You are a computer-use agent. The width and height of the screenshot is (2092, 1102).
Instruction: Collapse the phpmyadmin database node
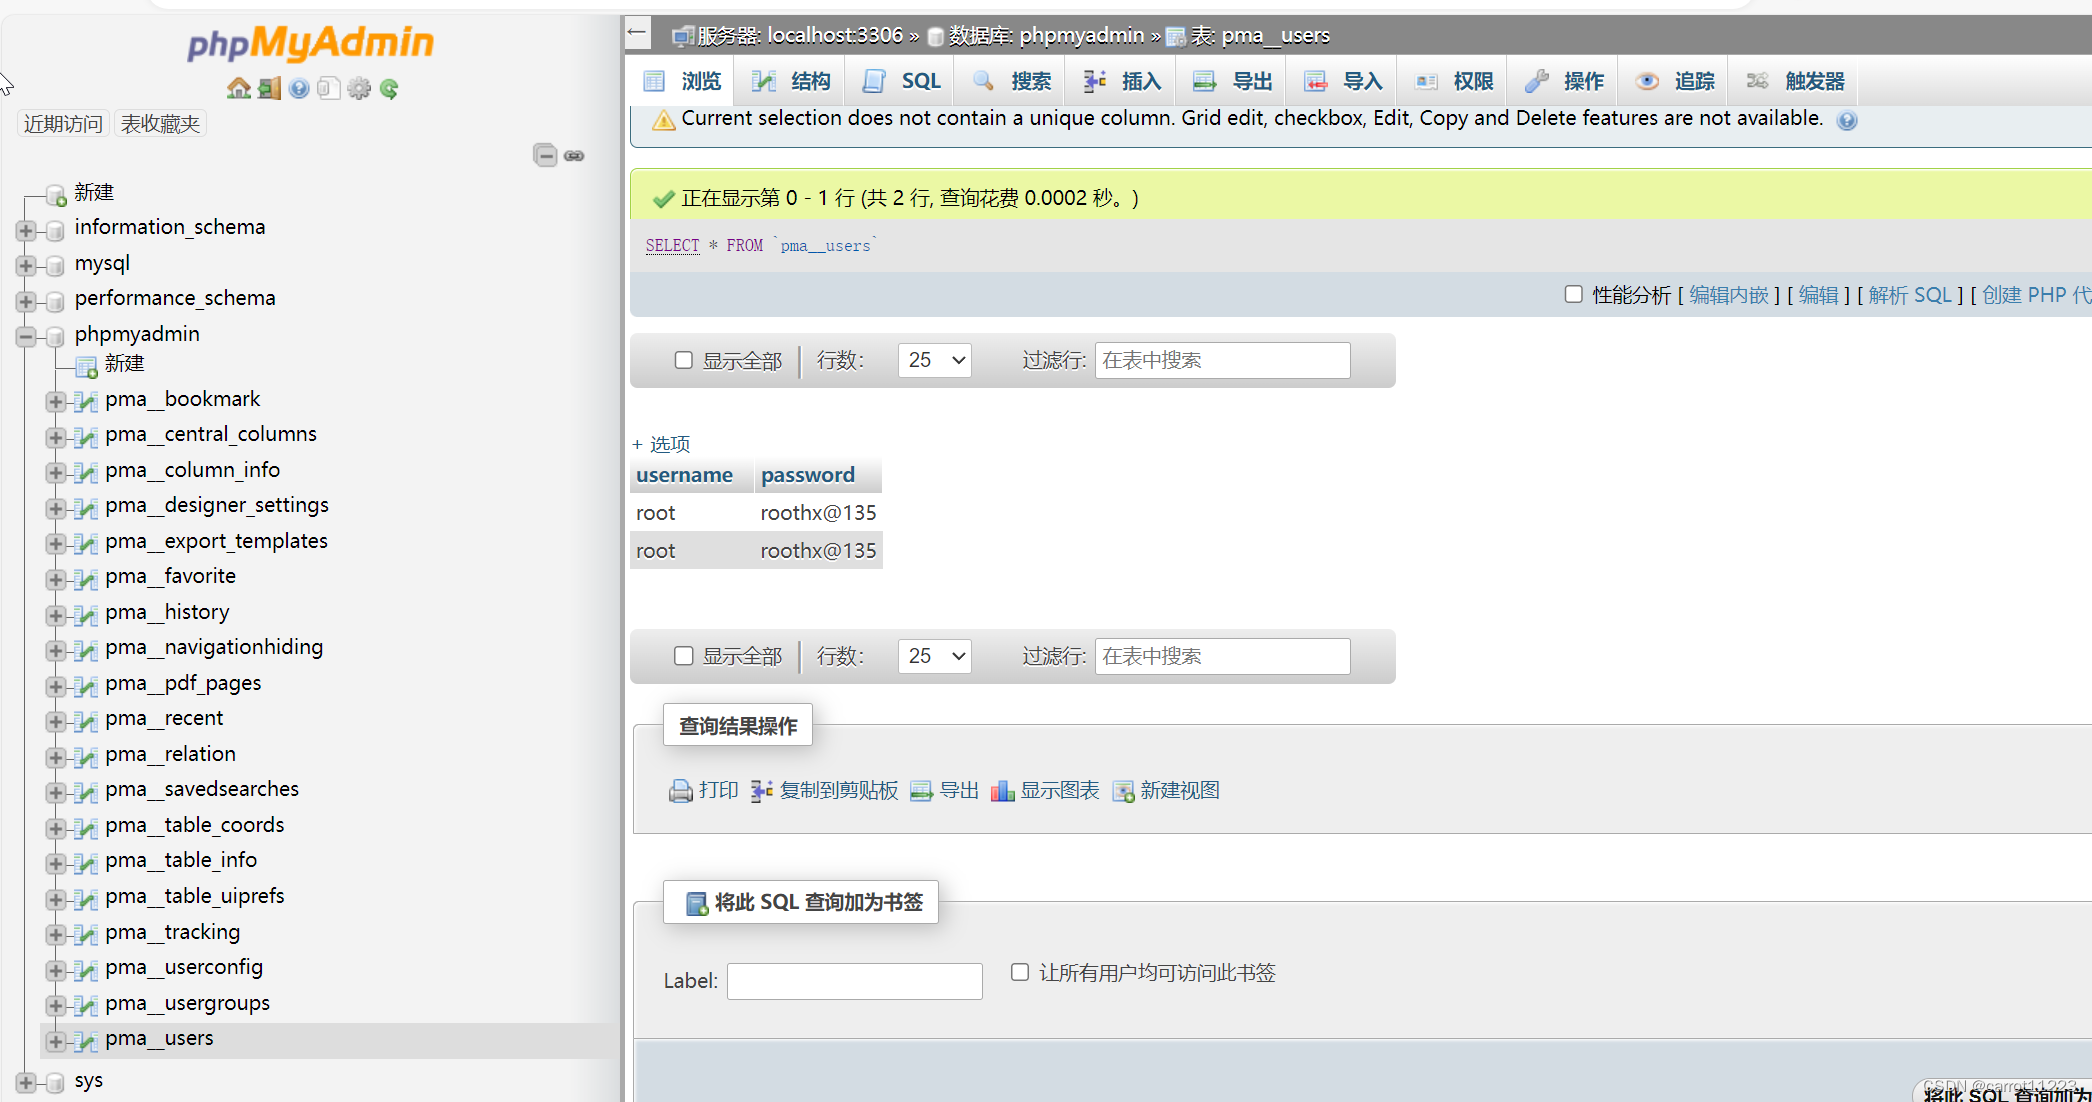point(25,337)
